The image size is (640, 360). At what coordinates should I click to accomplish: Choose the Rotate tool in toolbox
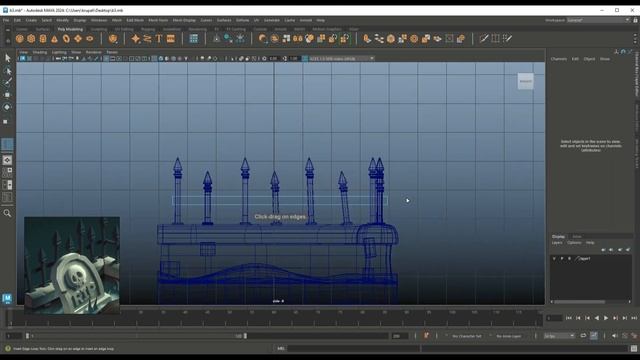(7, 107)
